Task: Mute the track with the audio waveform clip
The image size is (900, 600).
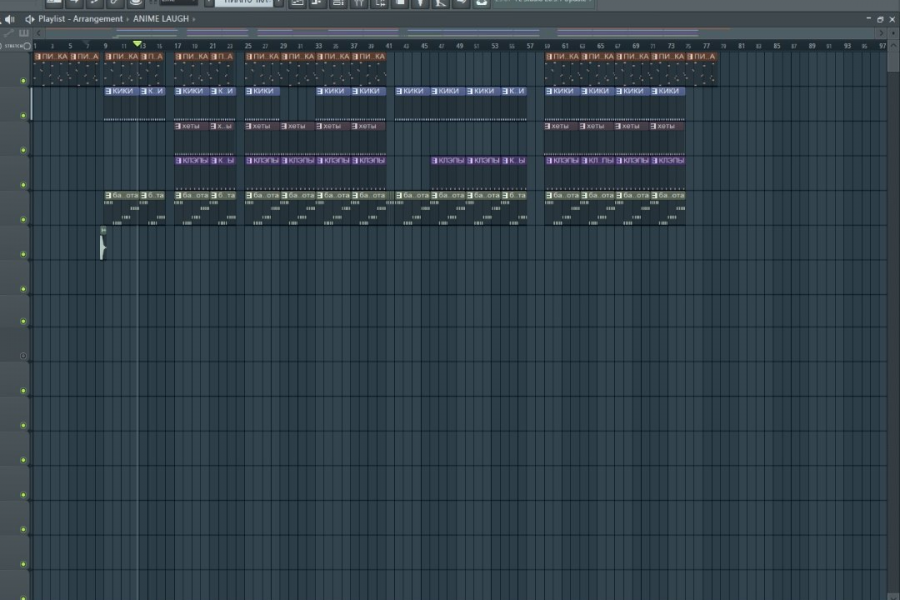Action: coord(24,254)
